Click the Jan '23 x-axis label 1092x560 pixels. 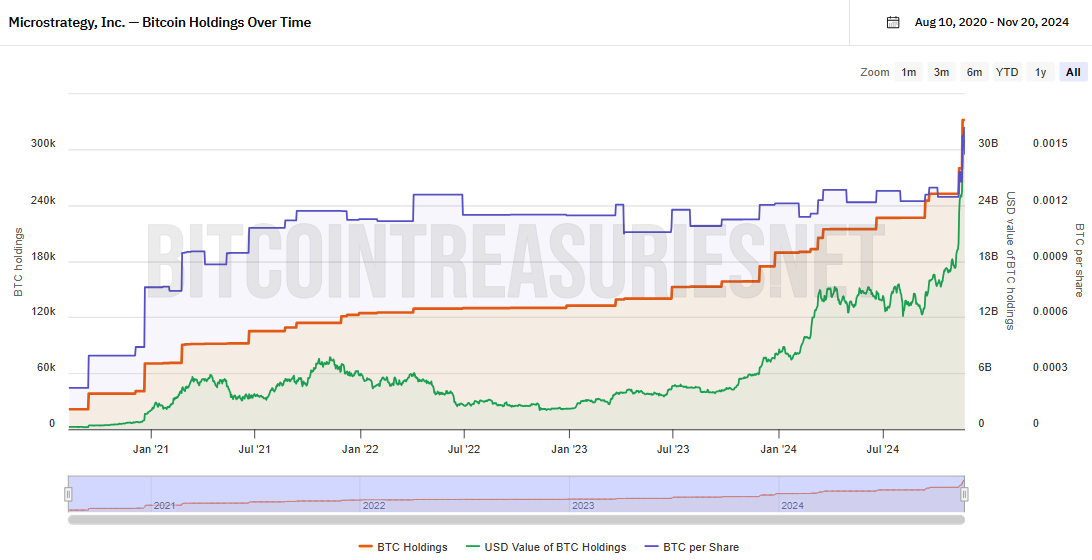570,449
